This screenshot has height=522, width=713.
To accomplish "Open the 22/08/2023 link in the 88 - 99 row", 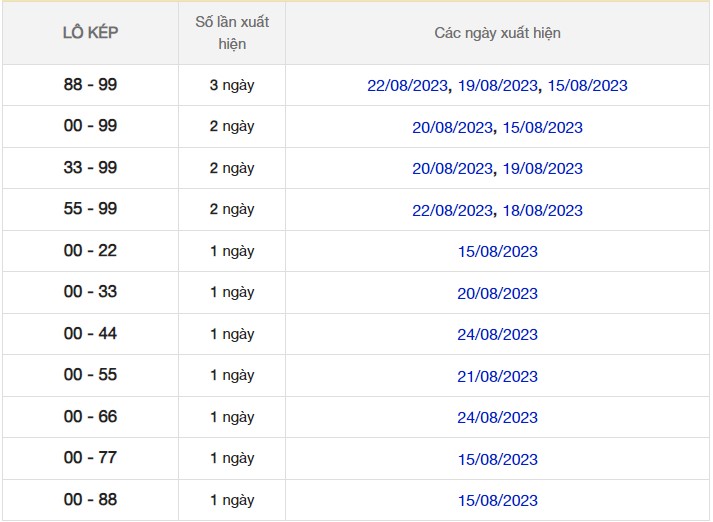I will tap(408, 86).
